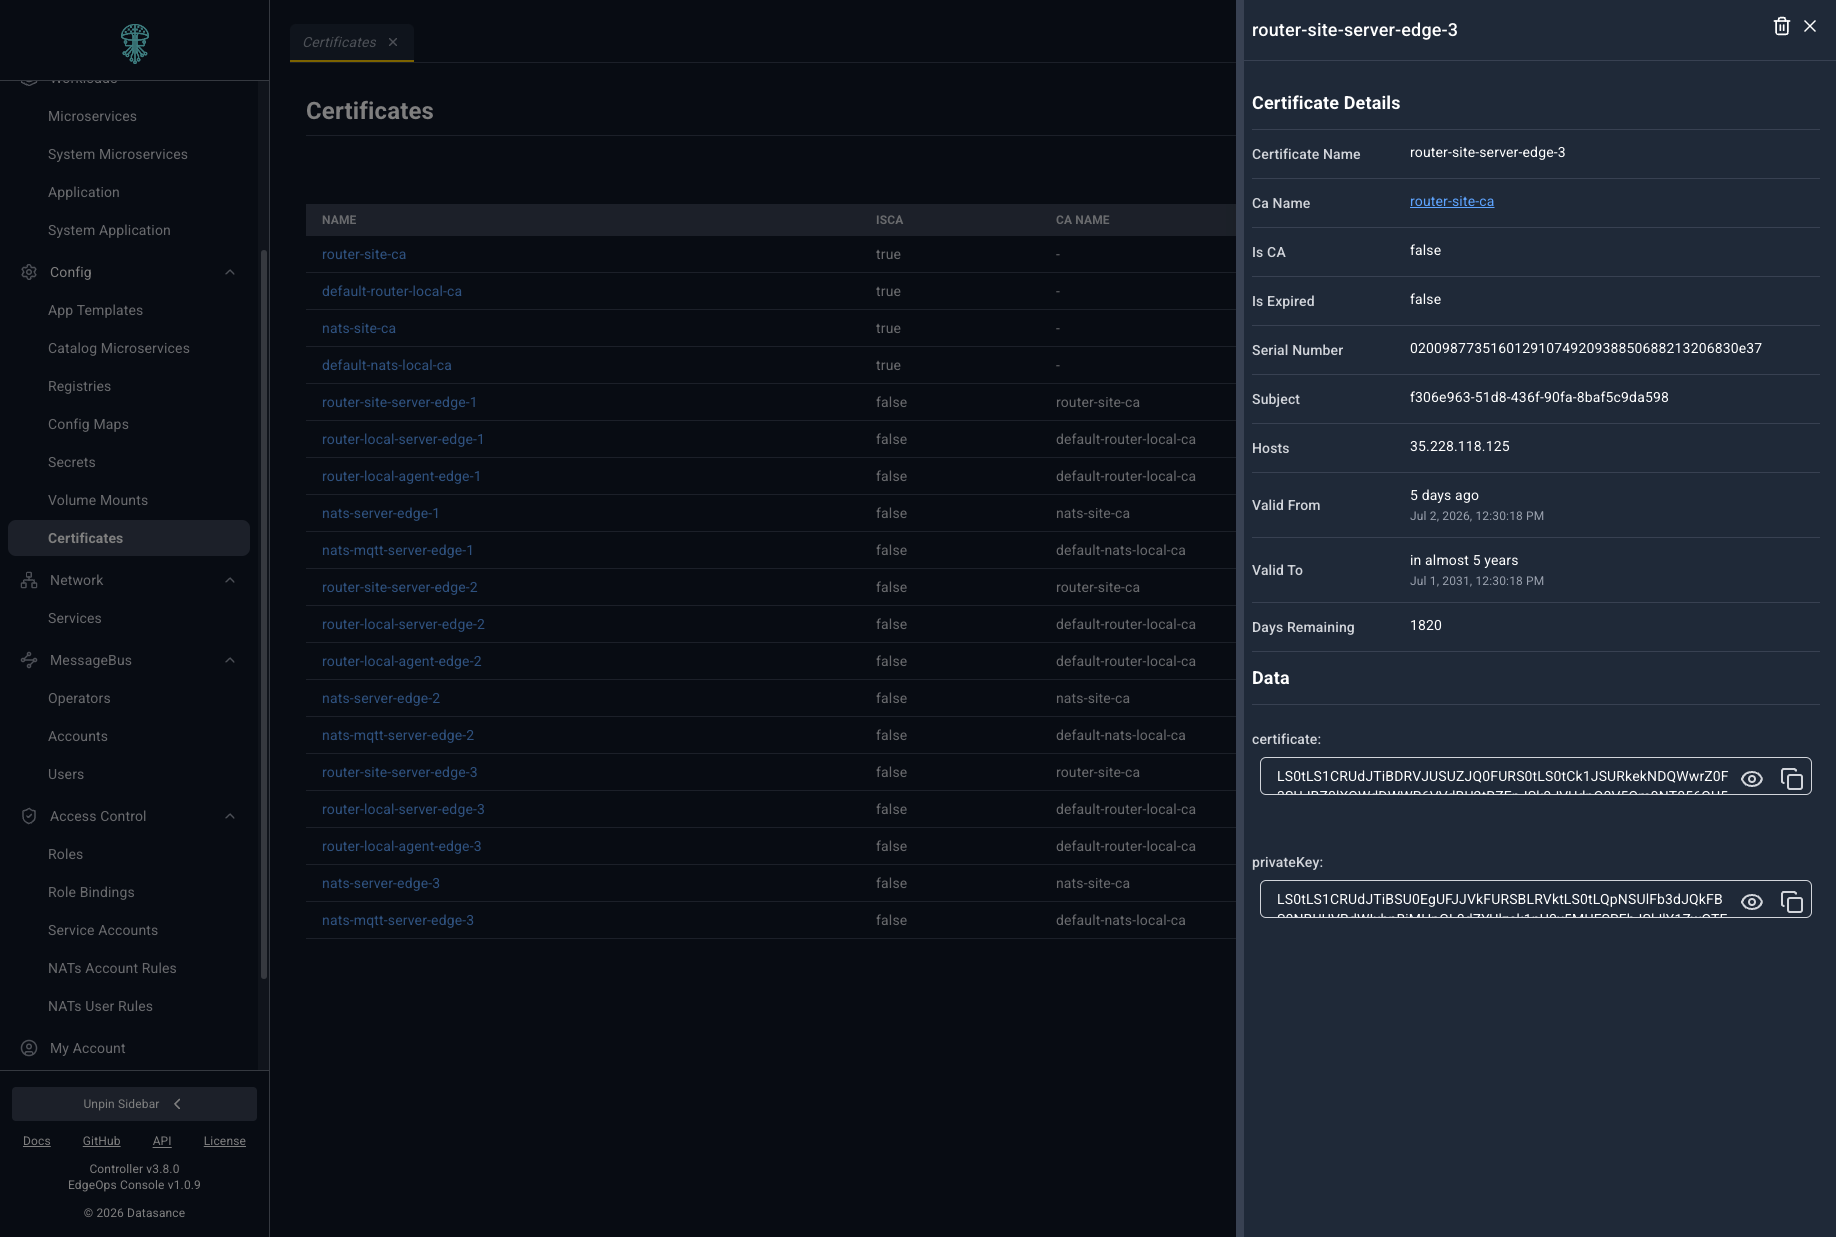1836x1237 pixels.
Task: Open NATs User Rules
Action: 100,1006
